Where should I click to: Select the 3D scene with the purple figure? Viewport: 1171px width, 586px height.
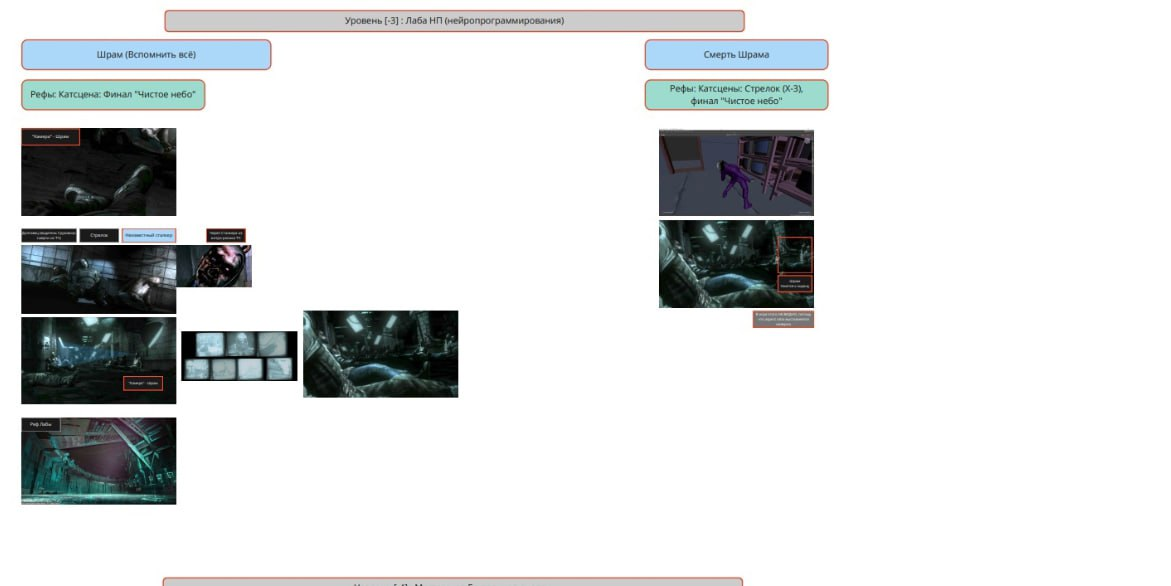coord(736,172)
